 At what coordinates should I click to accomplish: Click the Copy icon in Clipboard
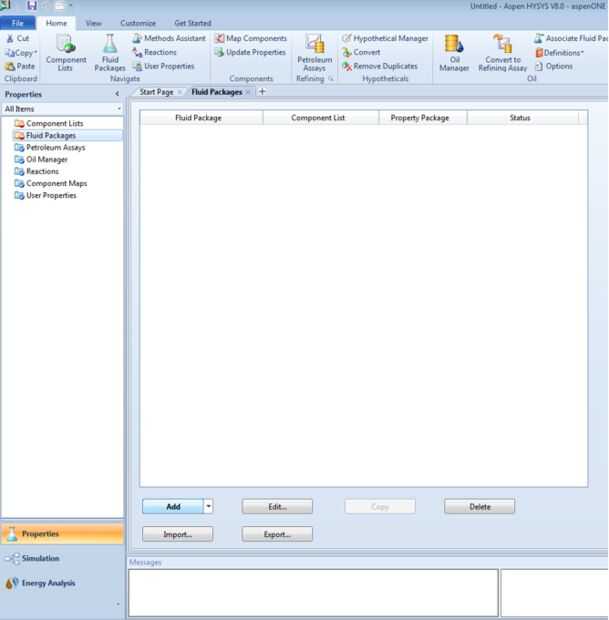coord(10,53)
